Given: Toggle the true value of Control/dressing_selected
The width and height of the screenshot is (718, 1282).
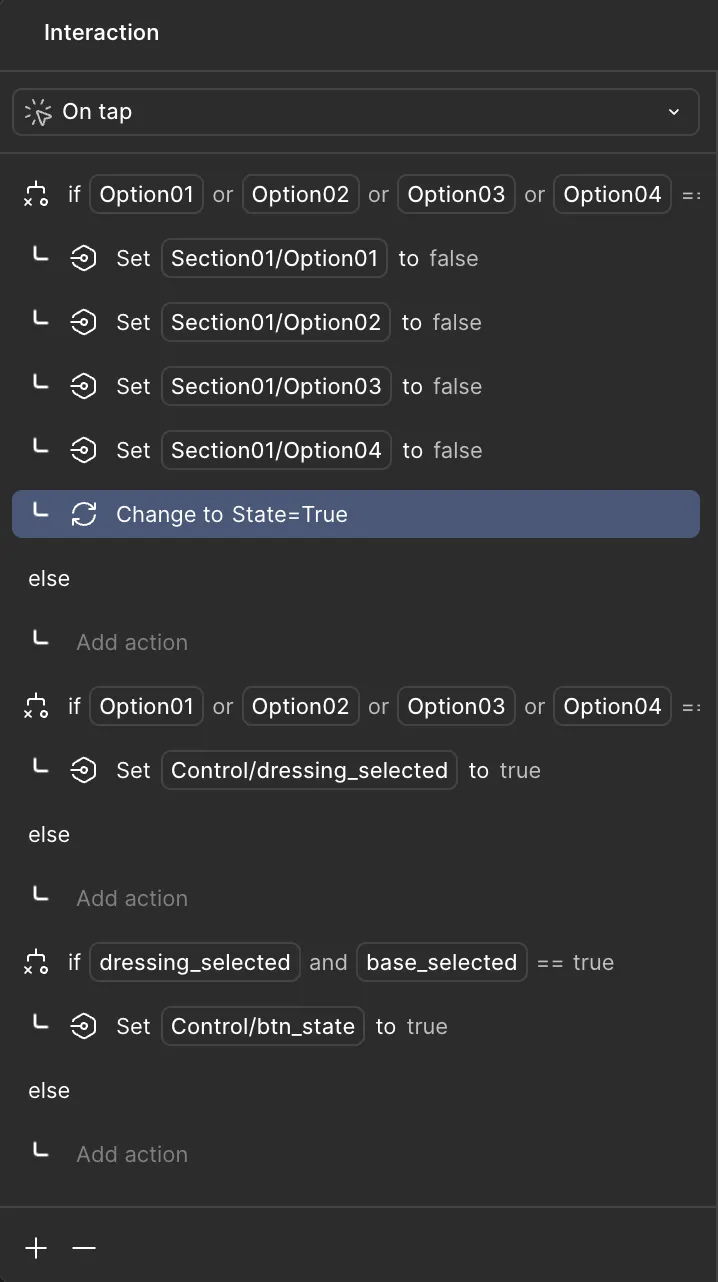Looking at the screenshot, I should click(x=520, y=771).
